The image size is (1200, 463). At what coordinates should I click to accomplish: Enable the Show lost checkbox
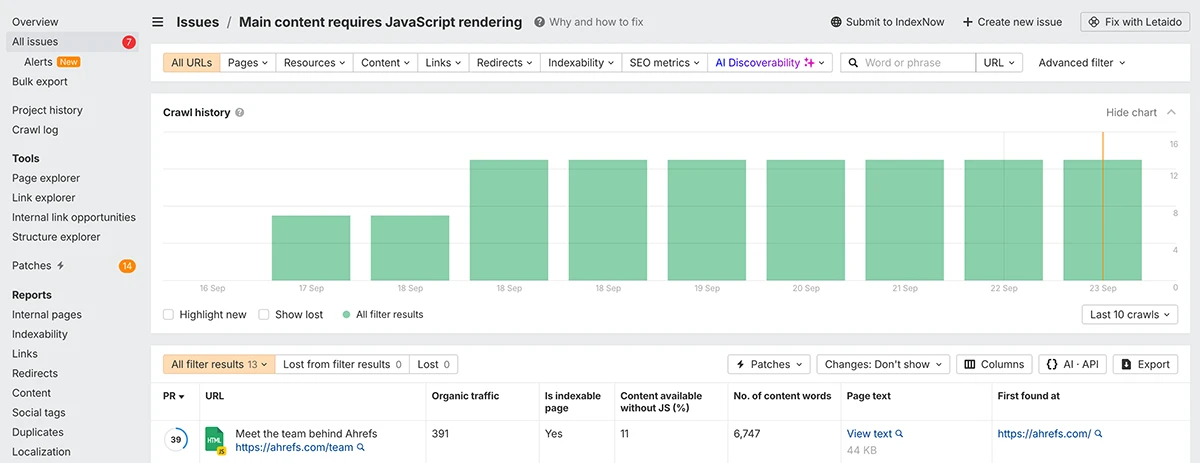click(264, 314)
